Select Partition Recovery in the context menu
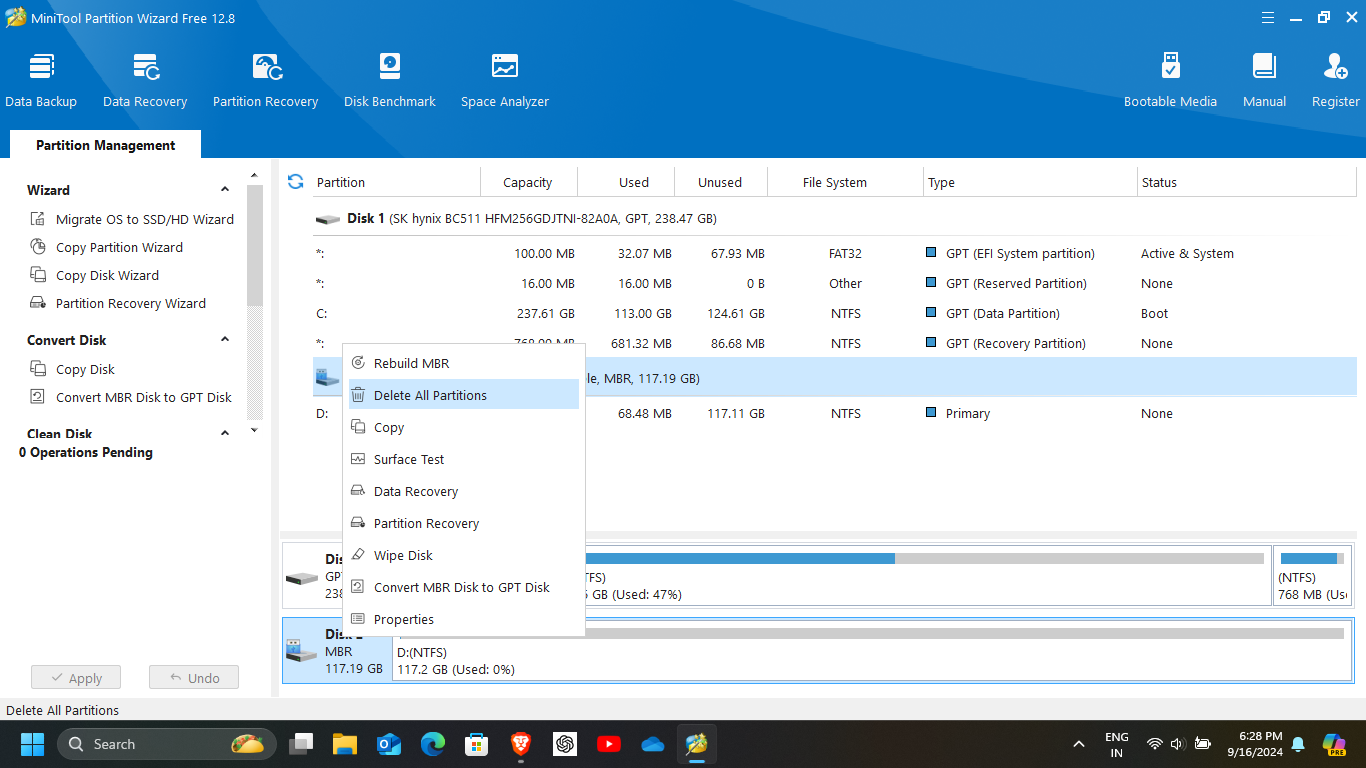Image resolution: width=1366 pixels, height=768 pixels. tap(464, 523)
